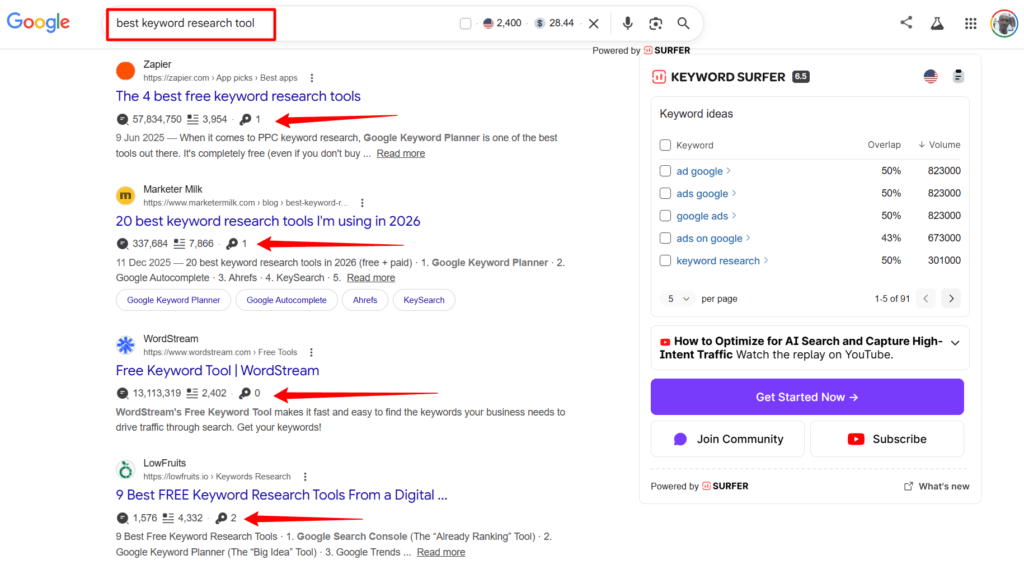Select the Ahrefs chip
The width and height of the screenshot is (1024, 569).
pos(365,300)
